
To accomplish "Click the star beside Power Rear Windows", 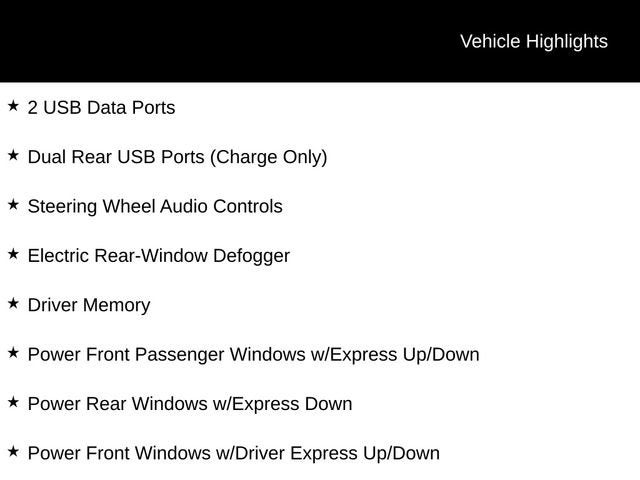I will point(13,402).
